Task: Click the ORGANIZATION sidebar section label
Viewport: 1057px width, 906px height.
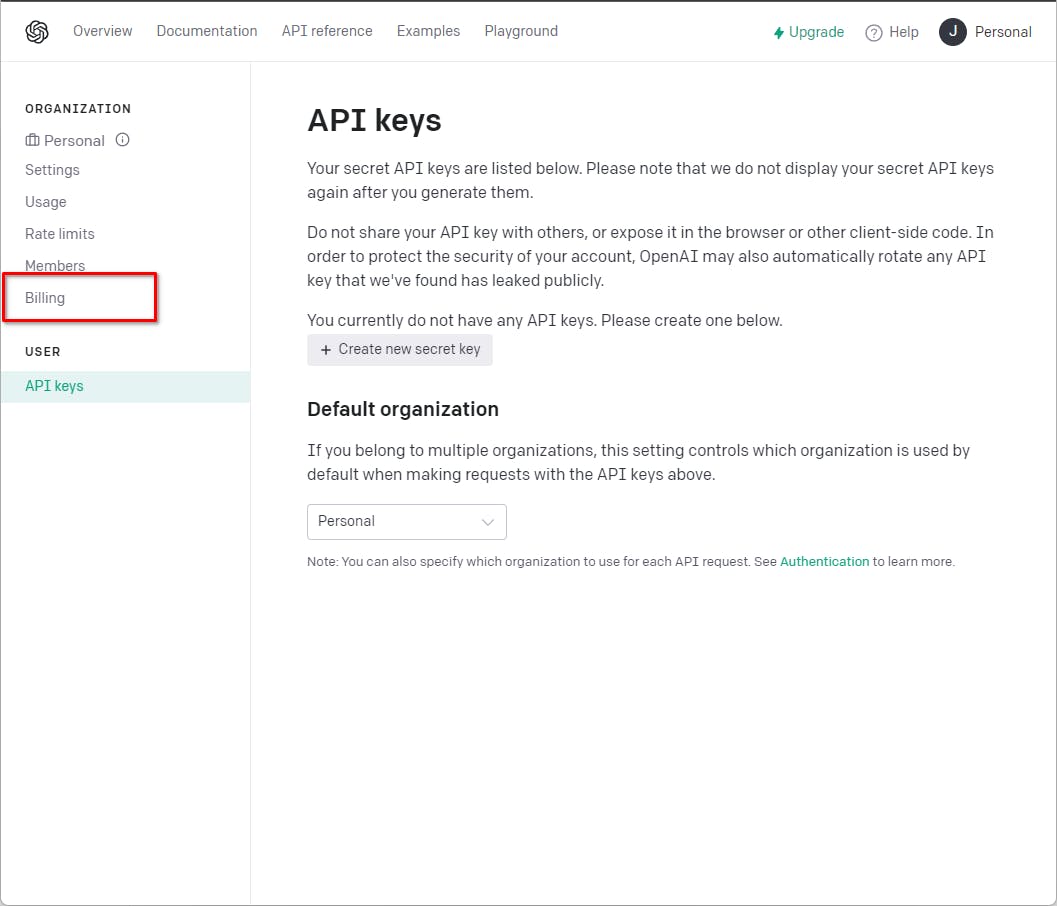Action: tap(78, 109)
